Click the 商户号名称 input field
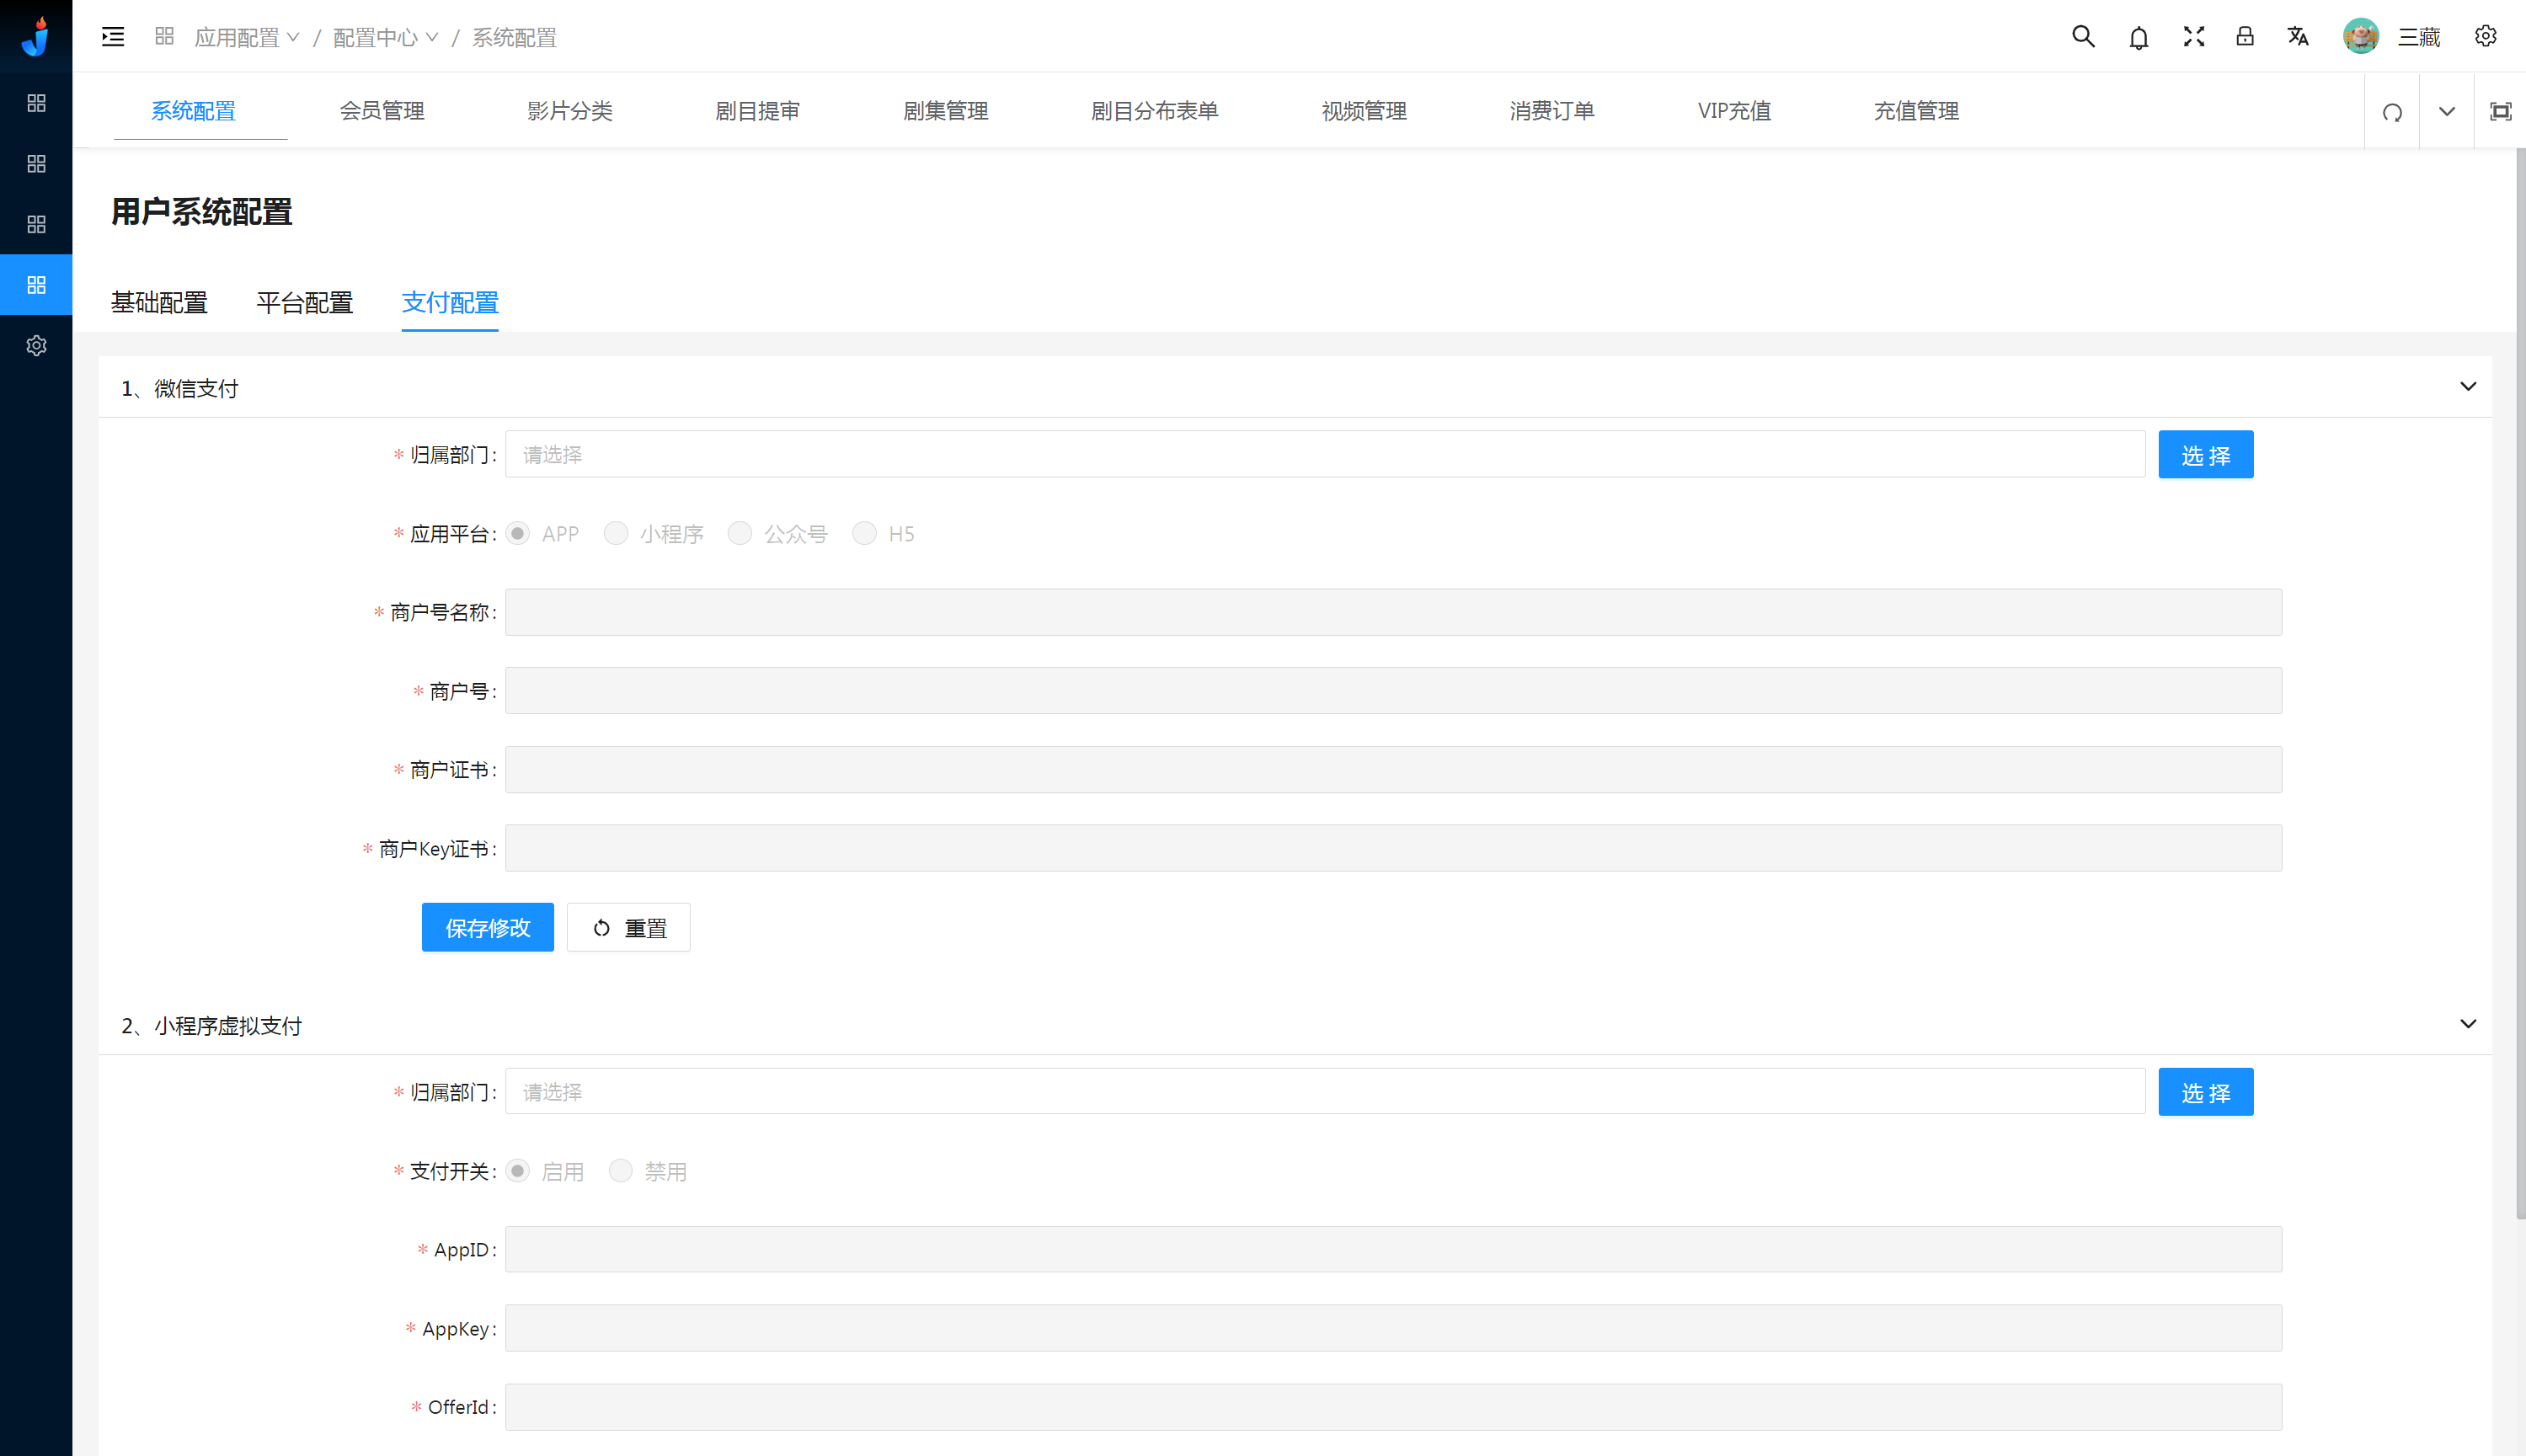 [x=1392, y=612]
